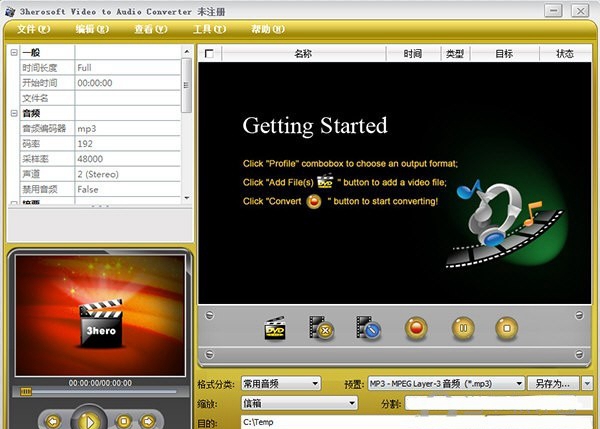The height and width of the screenshot is (429, 600).
Task: Click the 分割 input field
Action: pyautogui.click(x=499, y=403)
